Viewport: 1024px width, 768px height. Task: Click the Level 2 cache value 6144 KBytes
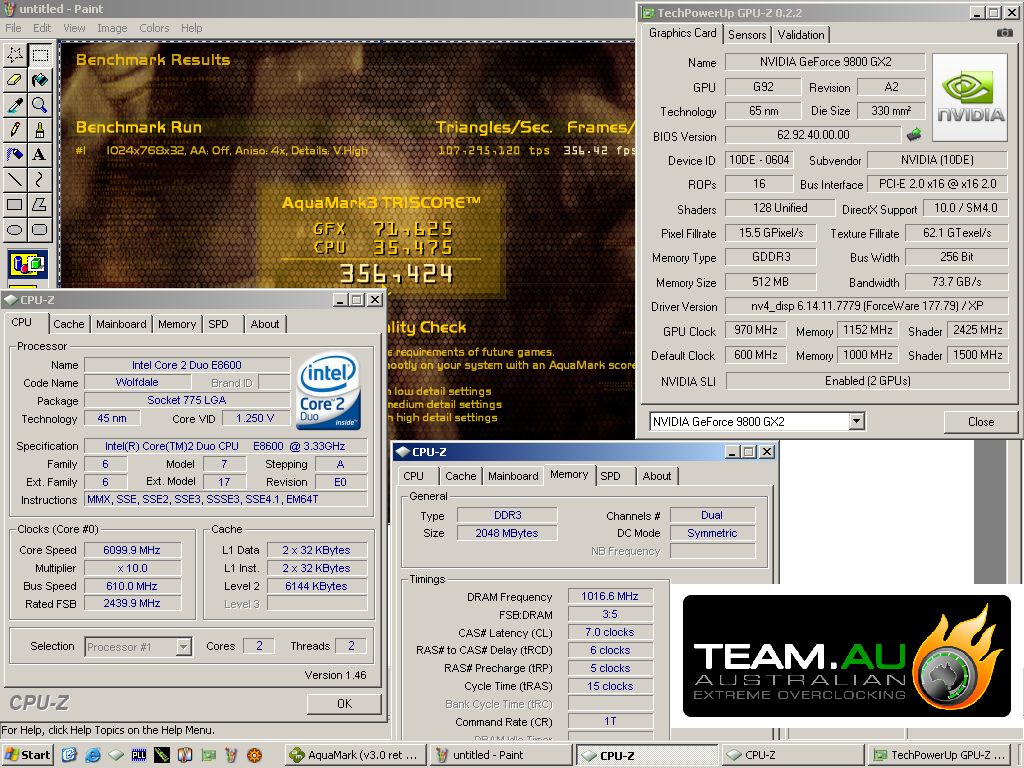316,586
